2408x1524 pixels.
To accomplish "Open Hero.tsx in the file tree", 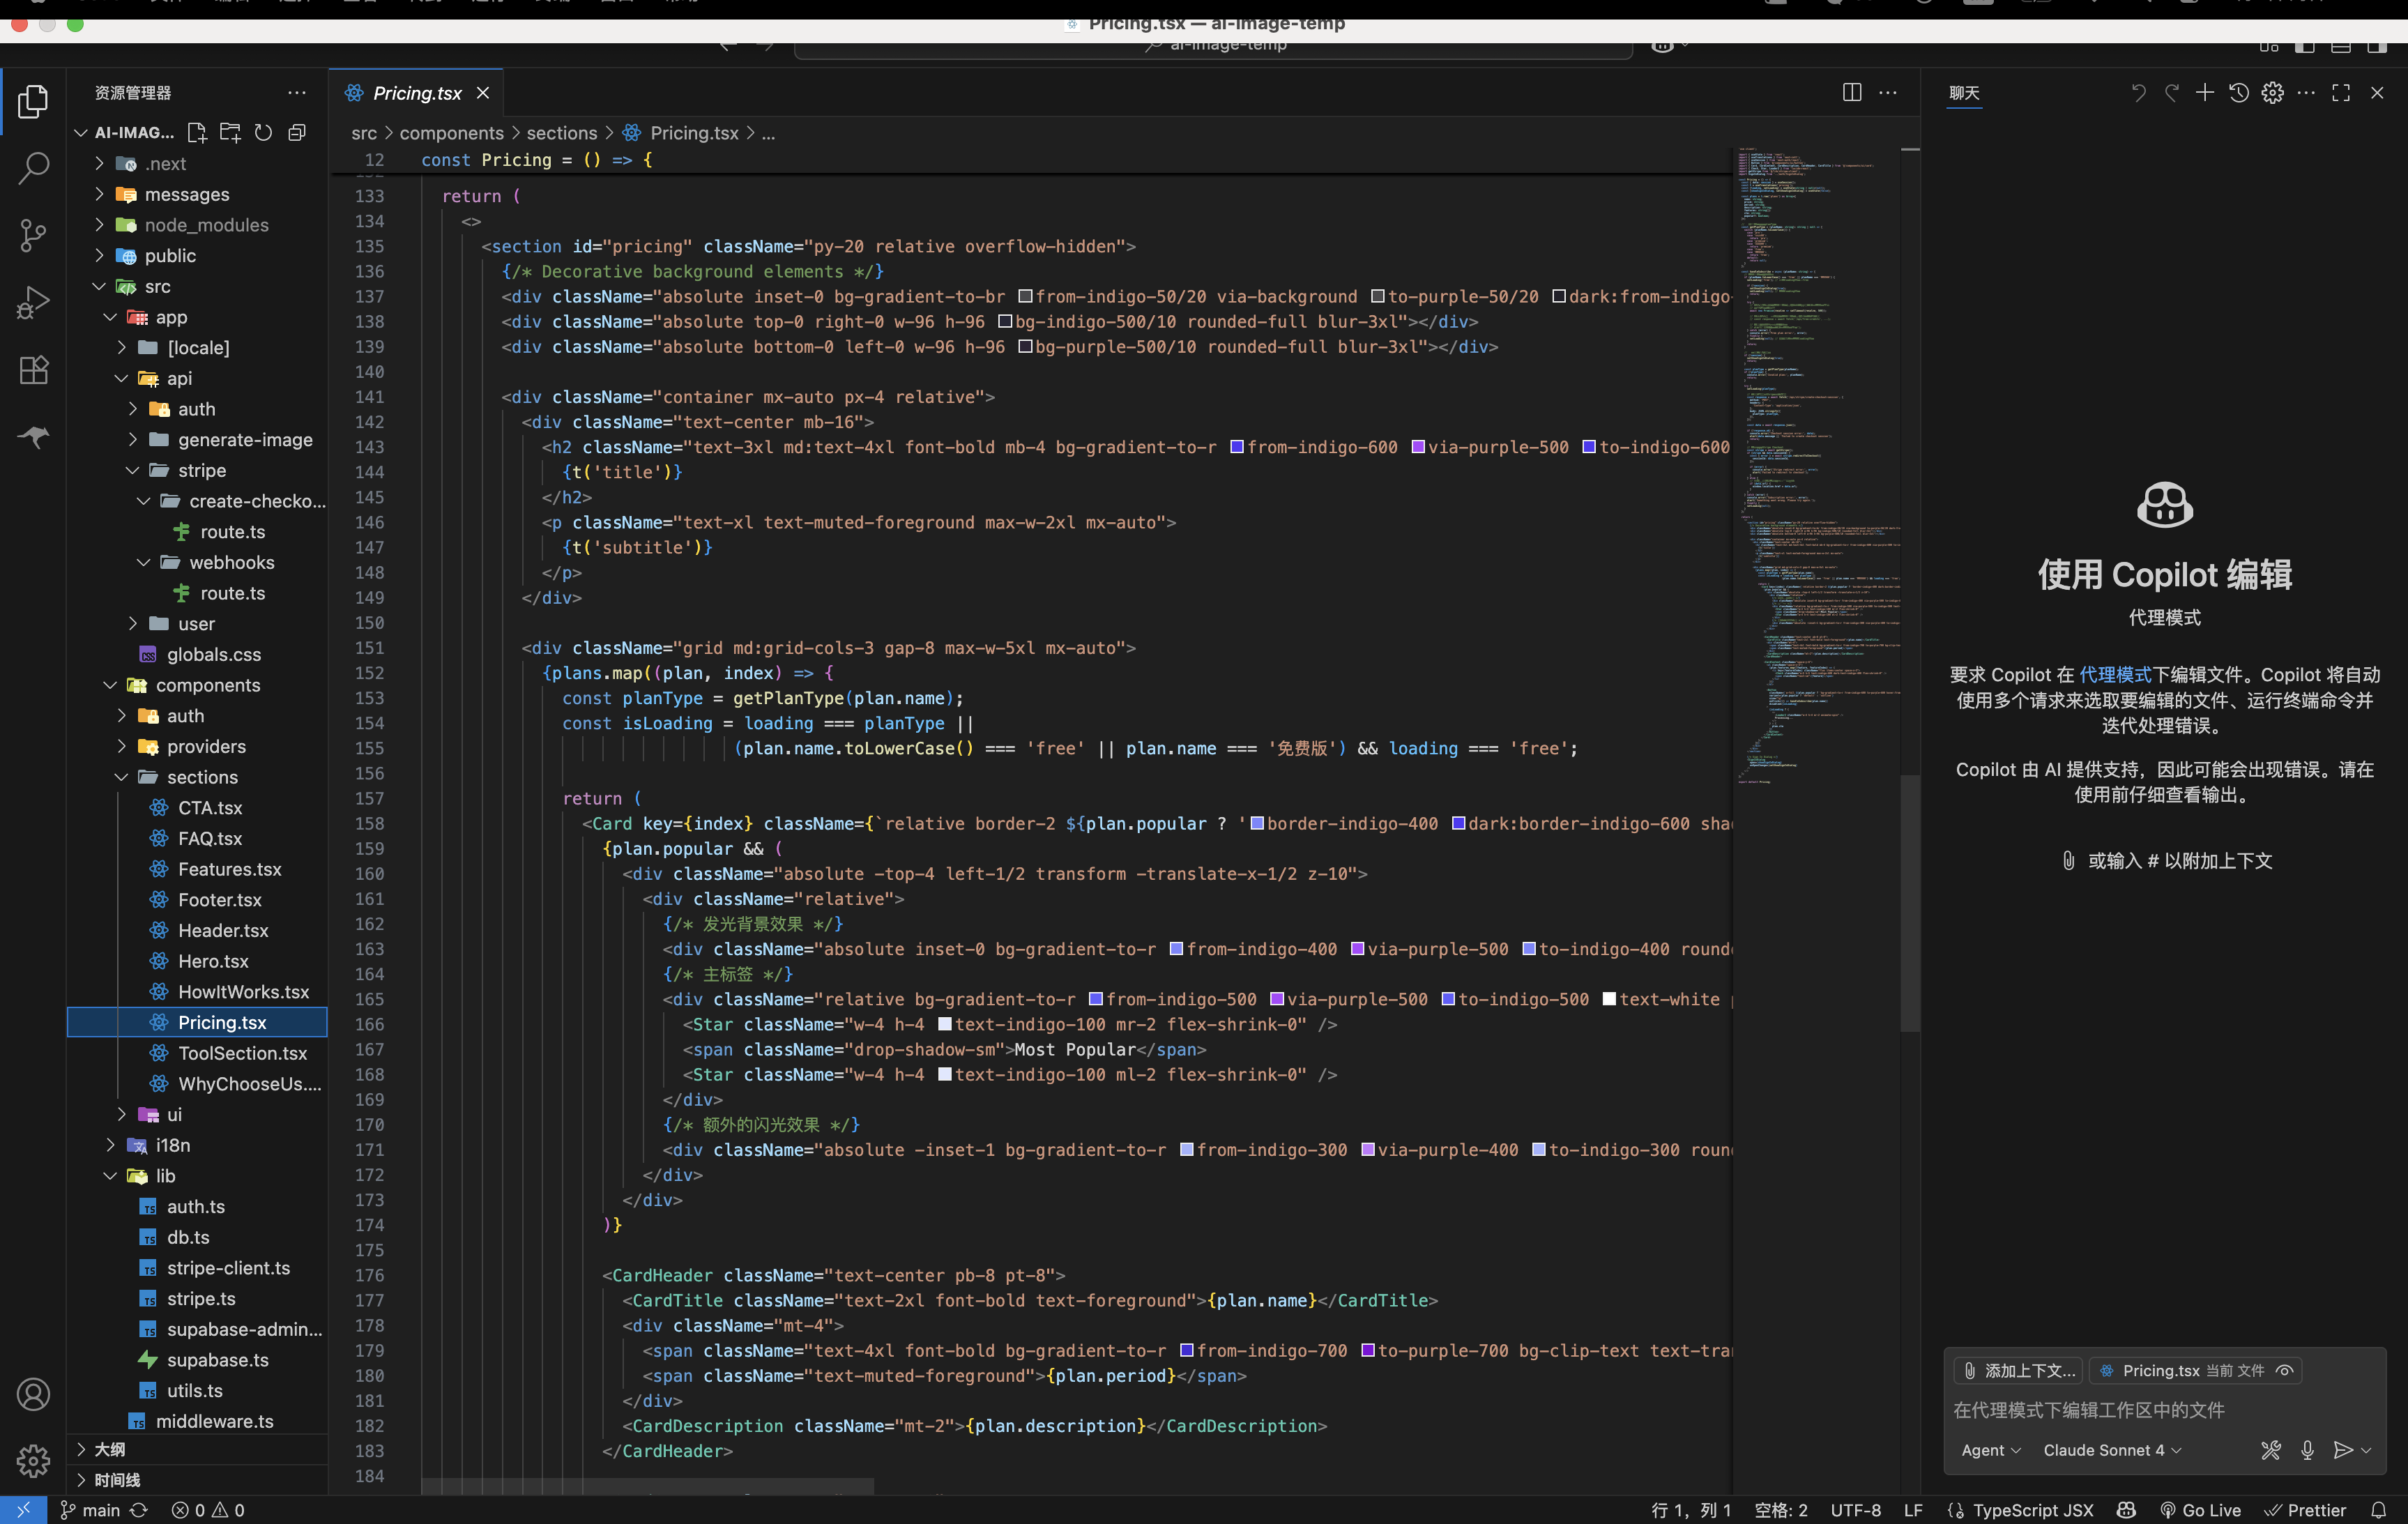I will [213, 961].
